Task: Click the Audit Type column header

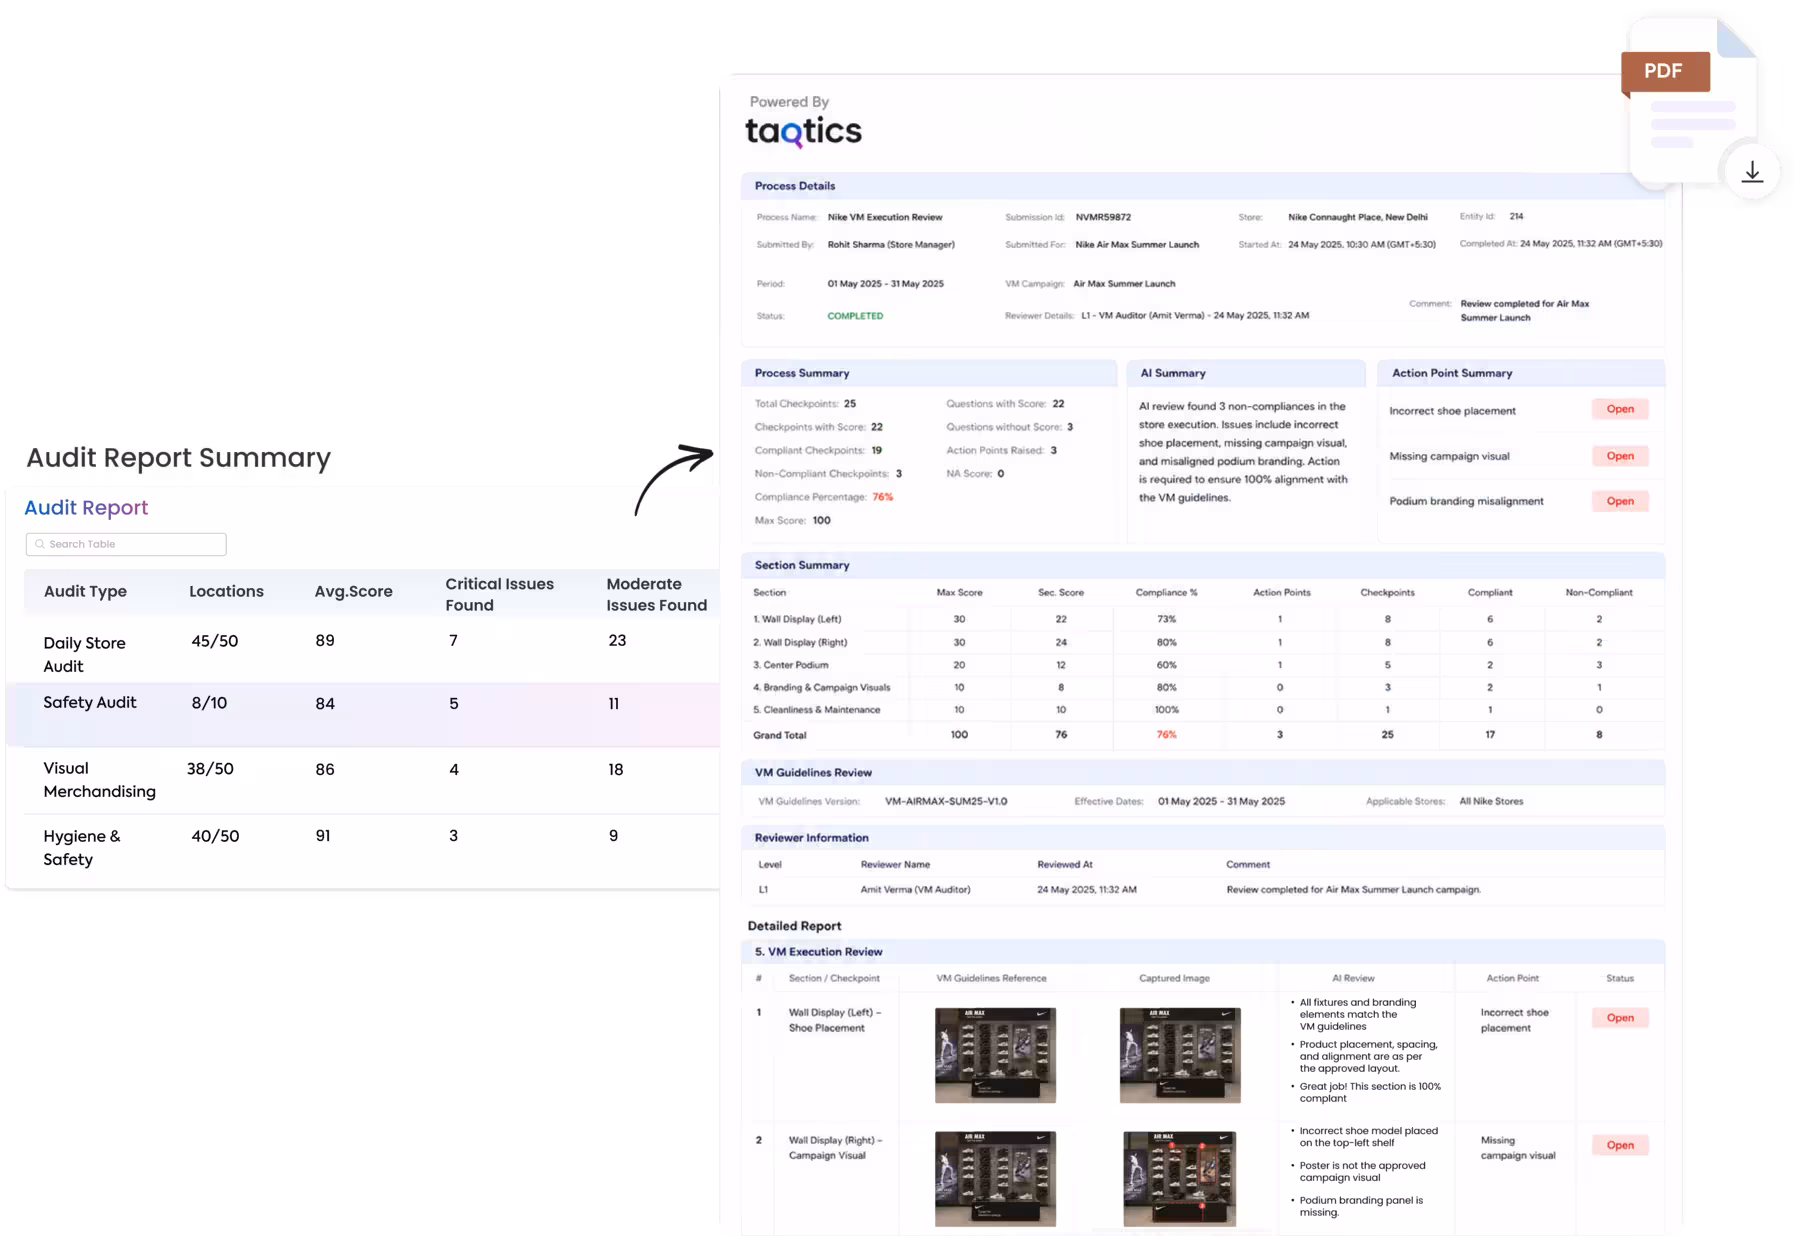Action: click(85, 591)
